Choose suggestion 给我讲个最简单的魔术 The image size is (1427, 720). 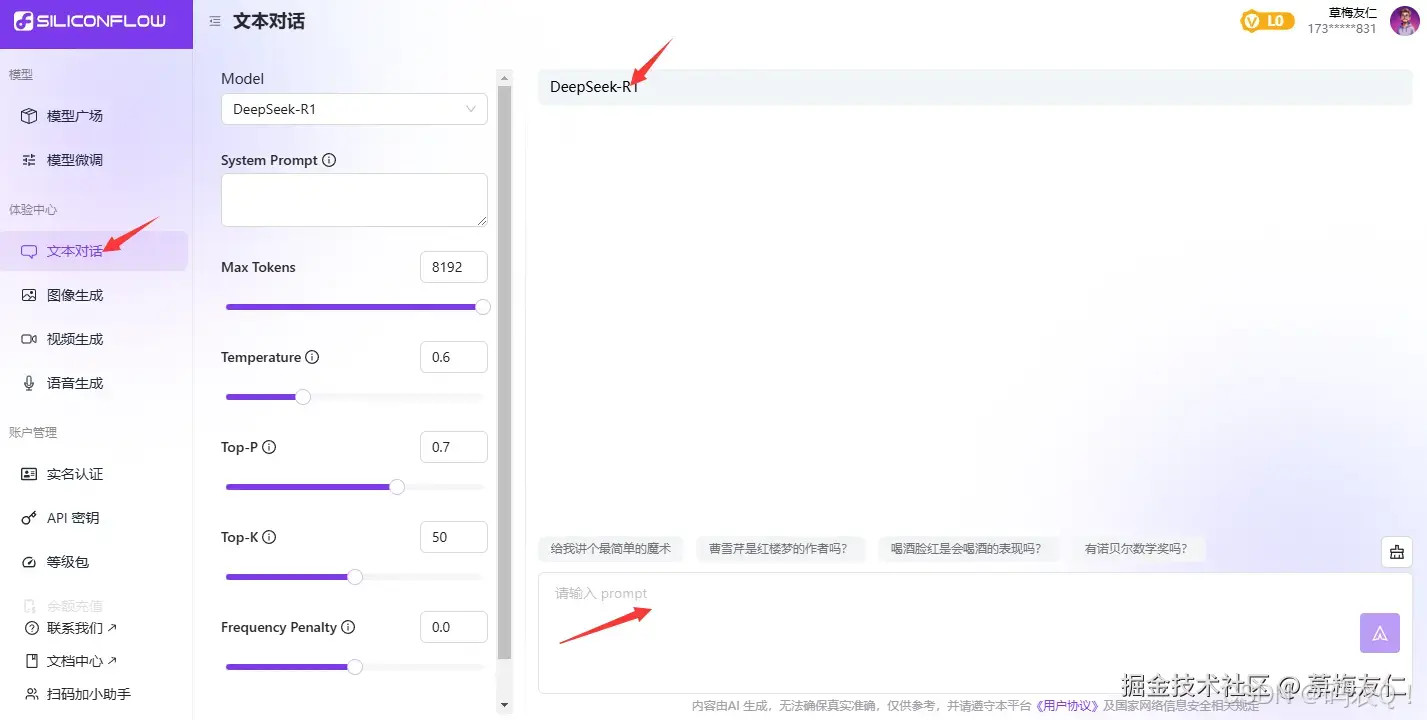(x=611, y=548)
